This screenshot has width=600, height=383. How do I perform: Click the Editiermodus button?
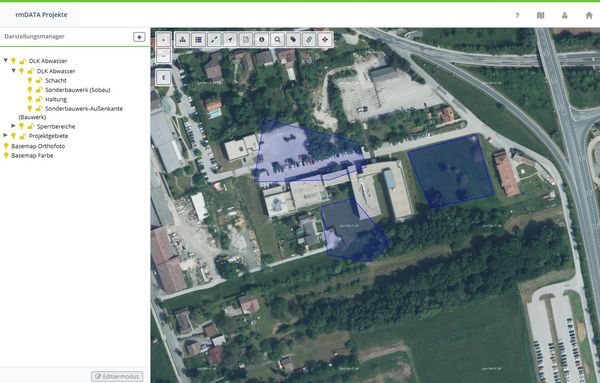117,376
